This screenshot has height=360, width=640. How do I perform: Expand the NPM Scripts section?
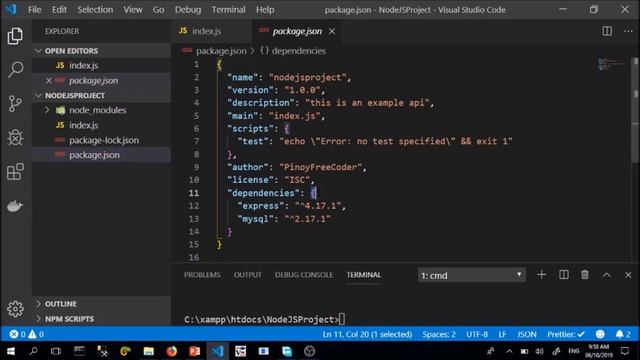point(101,319)
